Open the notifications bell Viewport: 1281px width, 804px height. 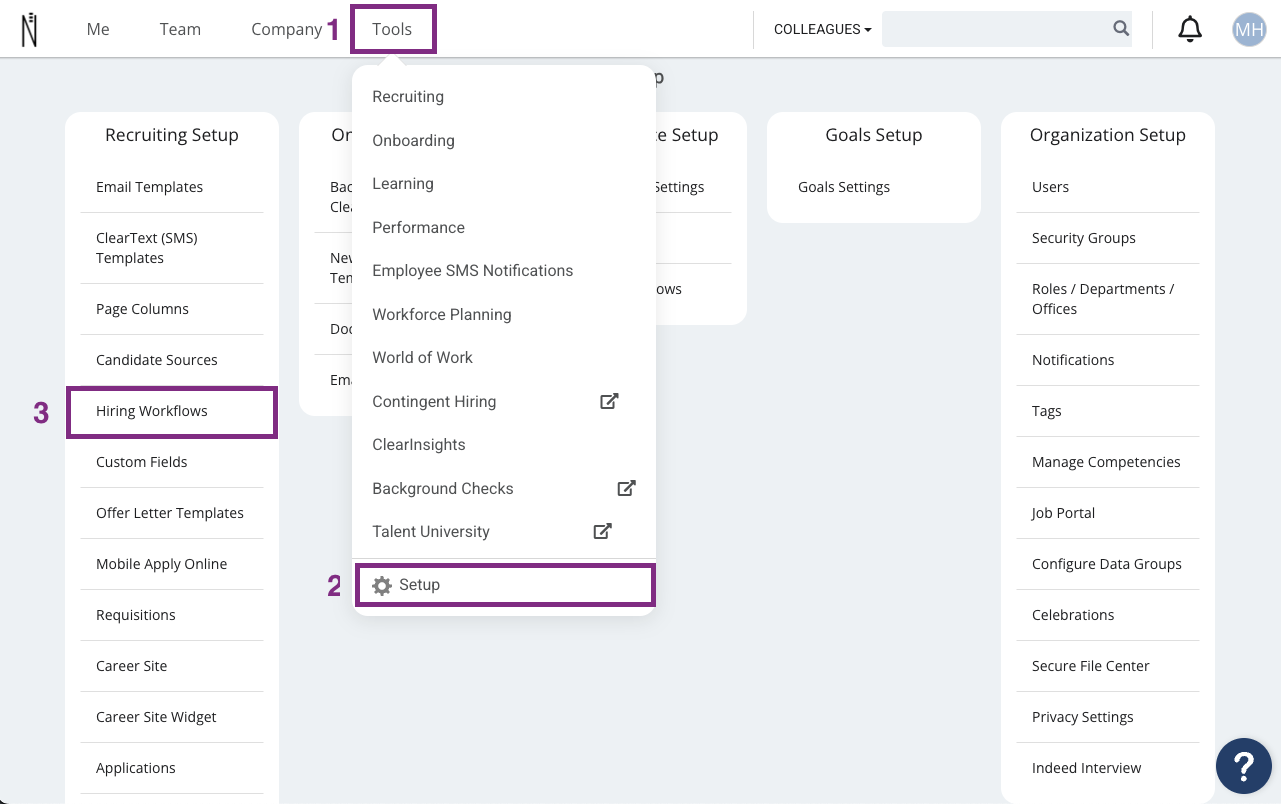pyautogui.click(x=1190, y=29)
